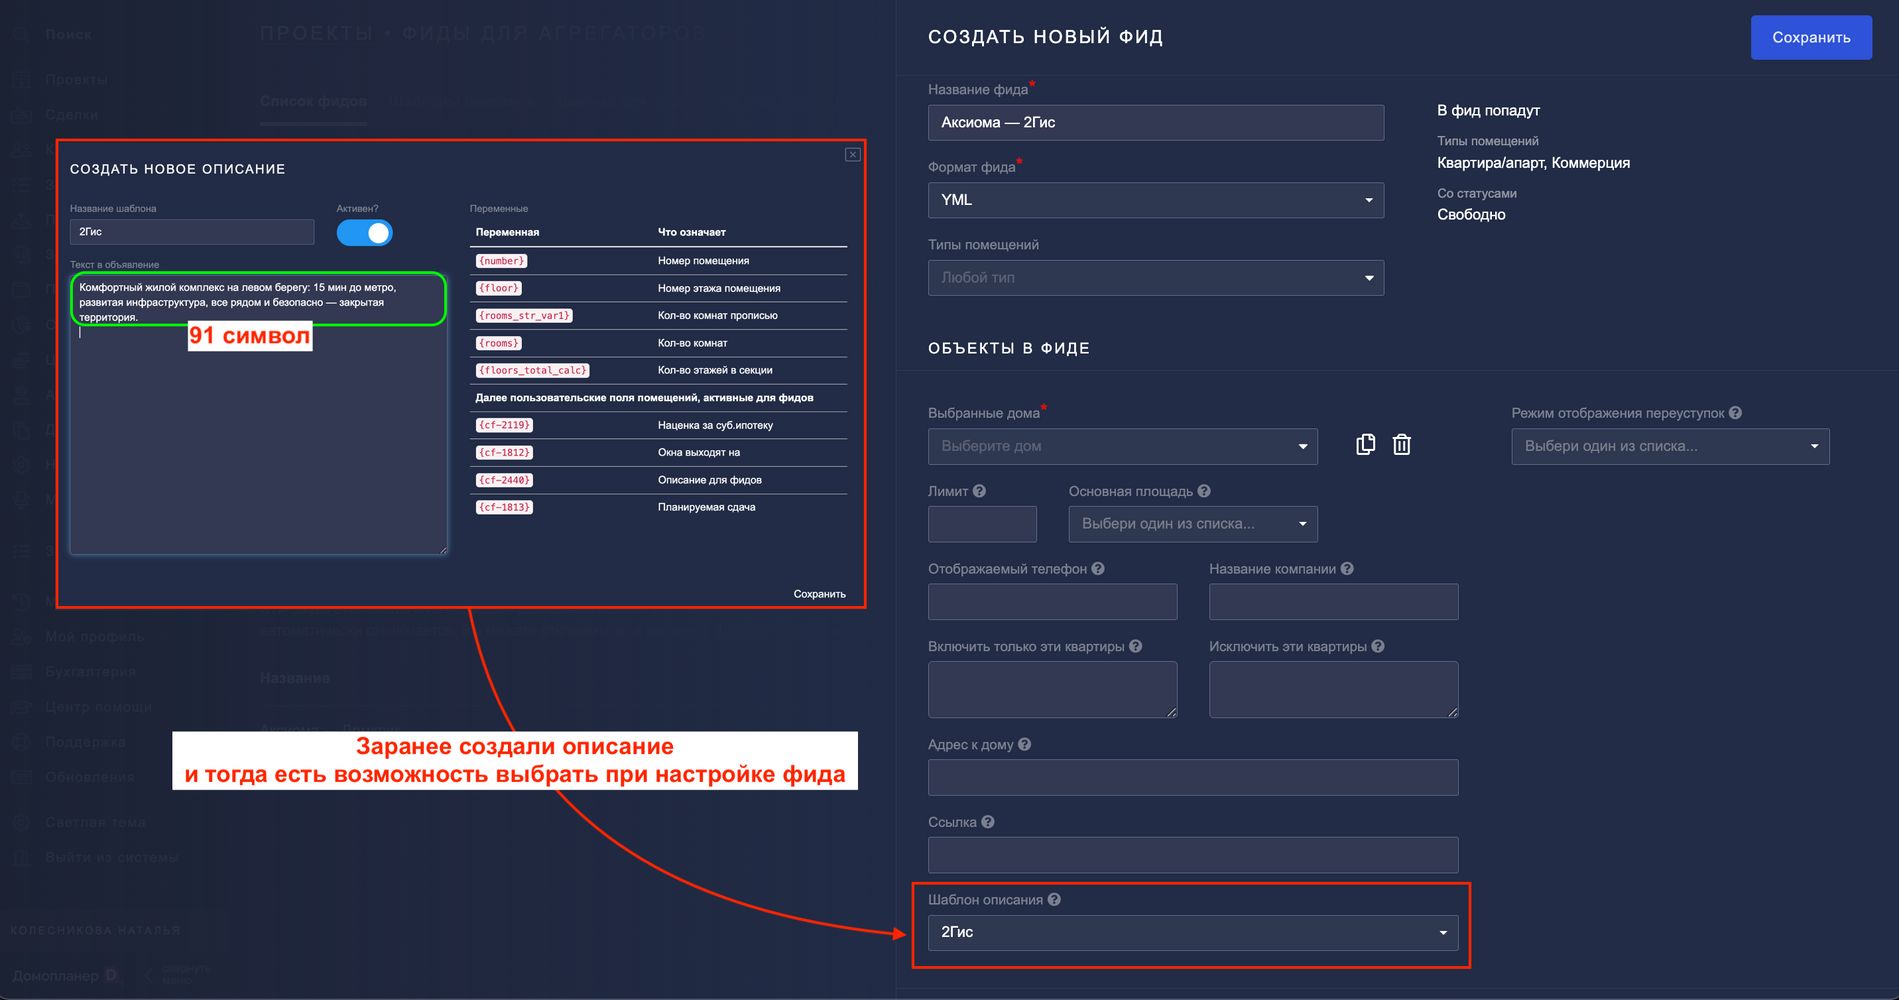Viewport: 1899px width, 1000px height.
Task: Toggle the Активен switch in description dialog
Action: [x=364, y=233]
